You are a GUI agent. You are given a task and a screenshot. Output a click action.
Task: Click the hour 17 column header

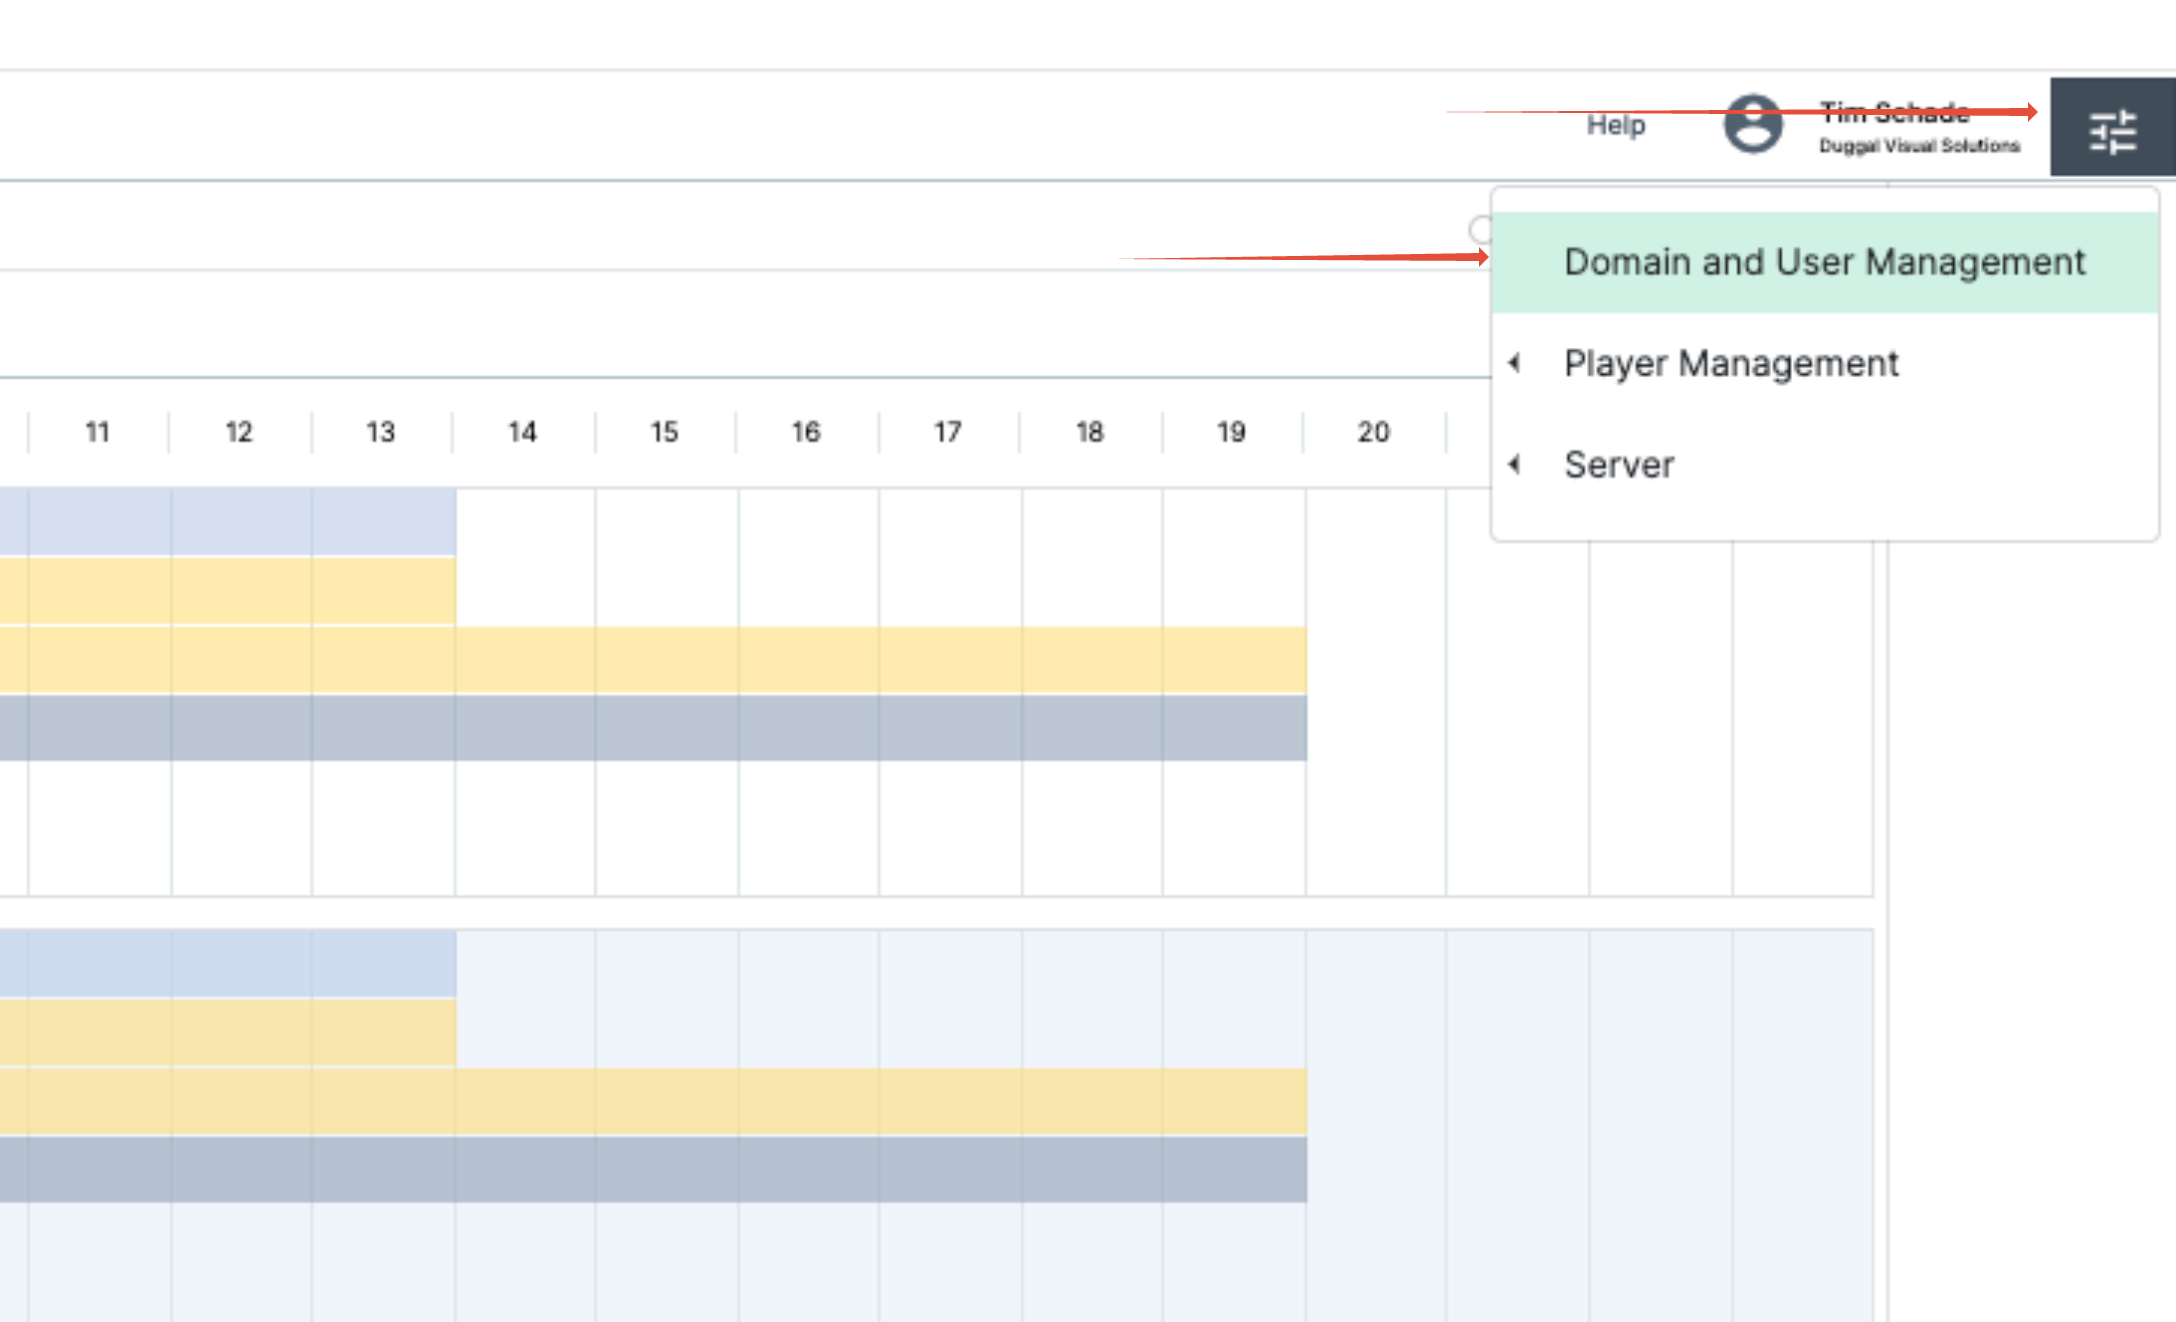point(947,432)
